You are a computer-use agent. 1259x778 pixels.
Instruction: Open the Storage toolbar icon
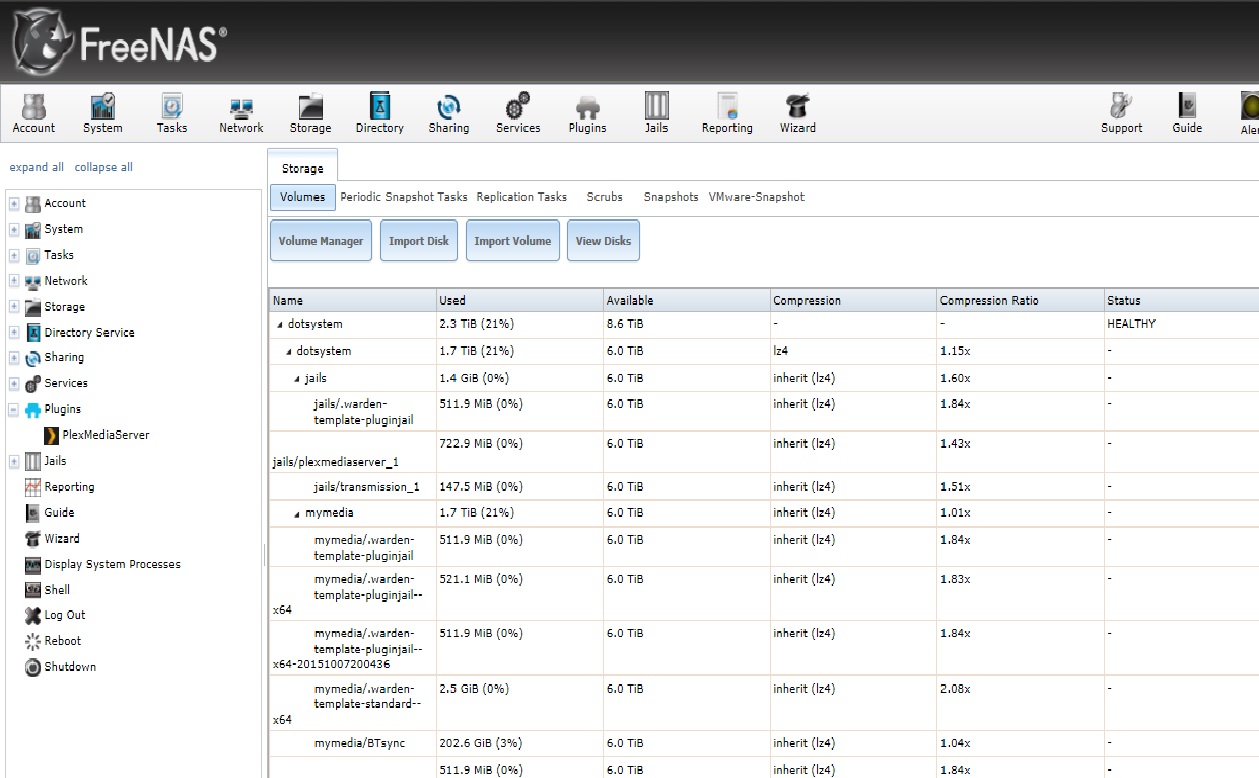click(x=310, y=113)
